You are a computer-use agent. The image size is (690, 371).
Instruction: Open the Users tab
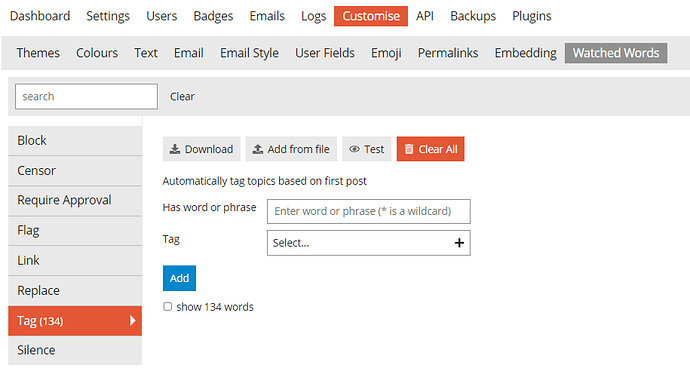coord(161,16)
